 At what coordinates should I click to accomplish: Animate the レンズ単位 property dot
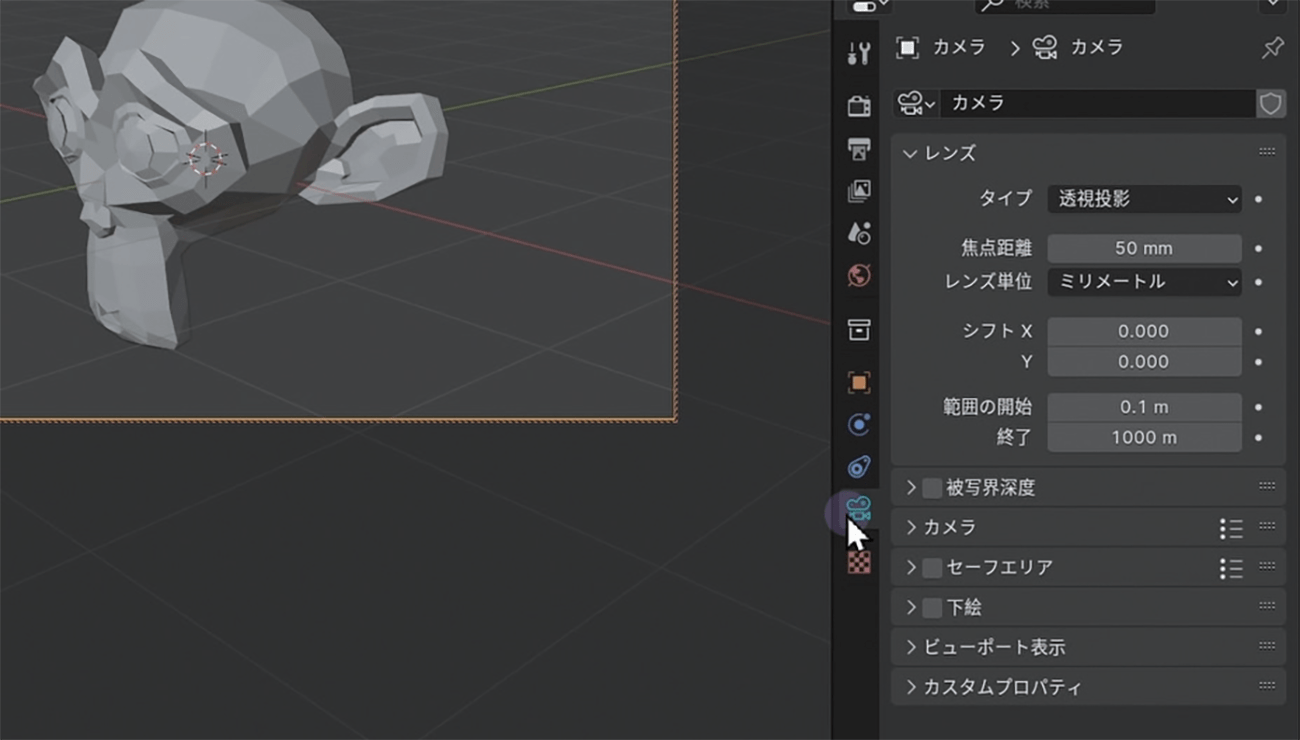pyautogui.click(x=1258, y=282)
